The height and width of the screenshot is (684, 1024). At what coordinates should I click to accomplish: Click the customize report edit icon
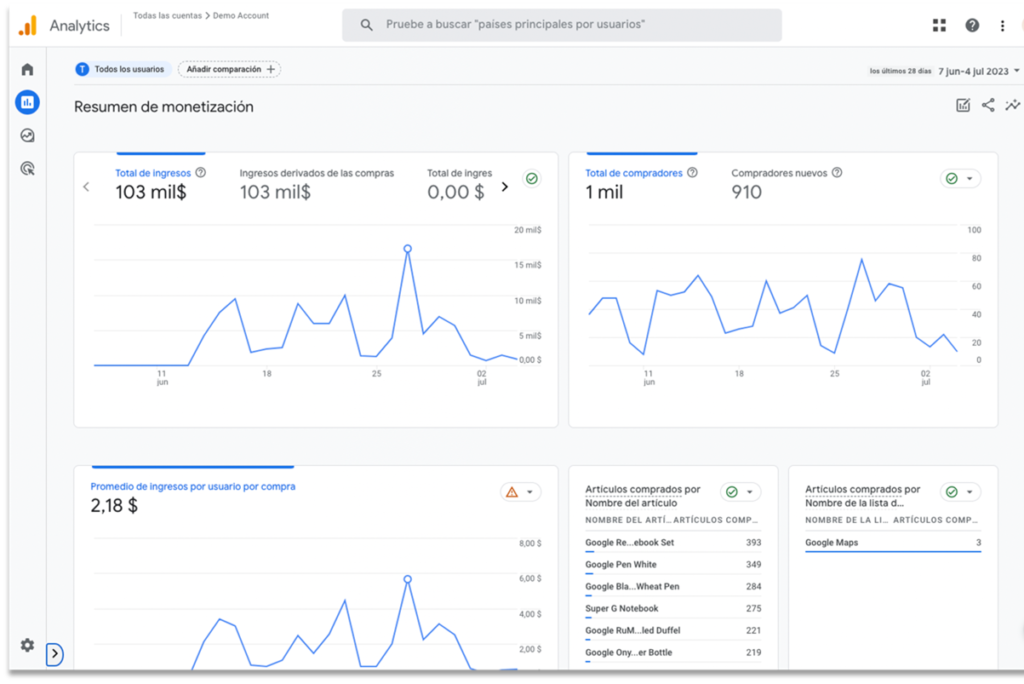pos(963,105)
